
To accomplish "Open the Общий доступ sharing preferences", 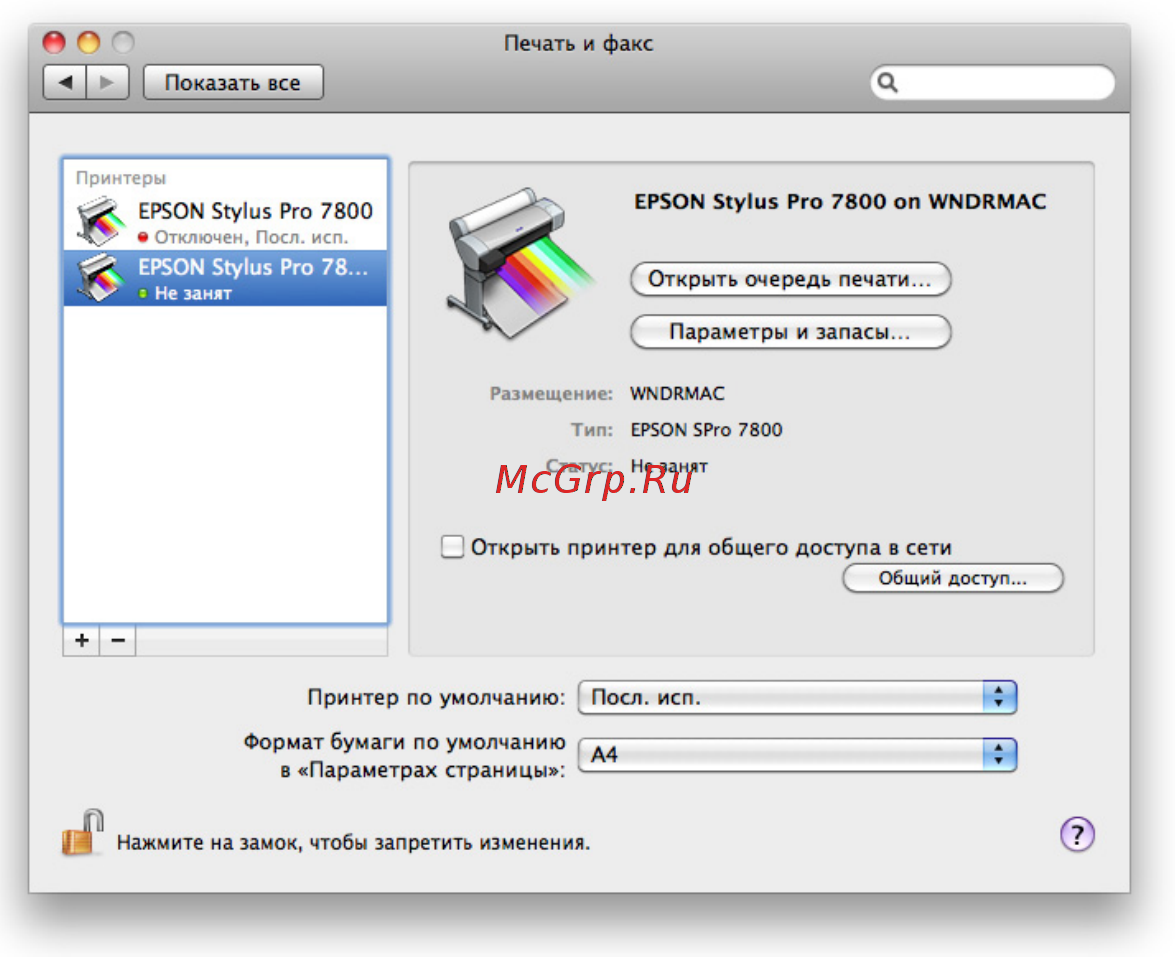I will click(x=952, y=578).
